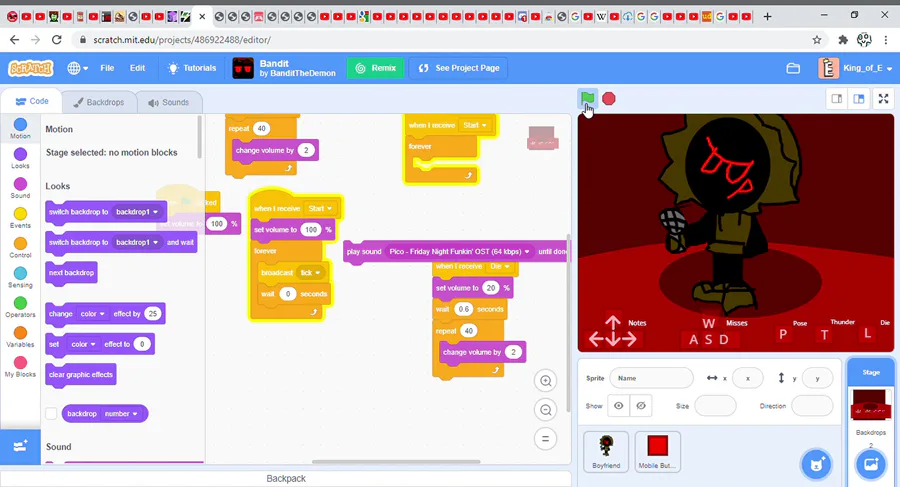
Task: Open color dropdown in set effect block
Action: [83, 344]
